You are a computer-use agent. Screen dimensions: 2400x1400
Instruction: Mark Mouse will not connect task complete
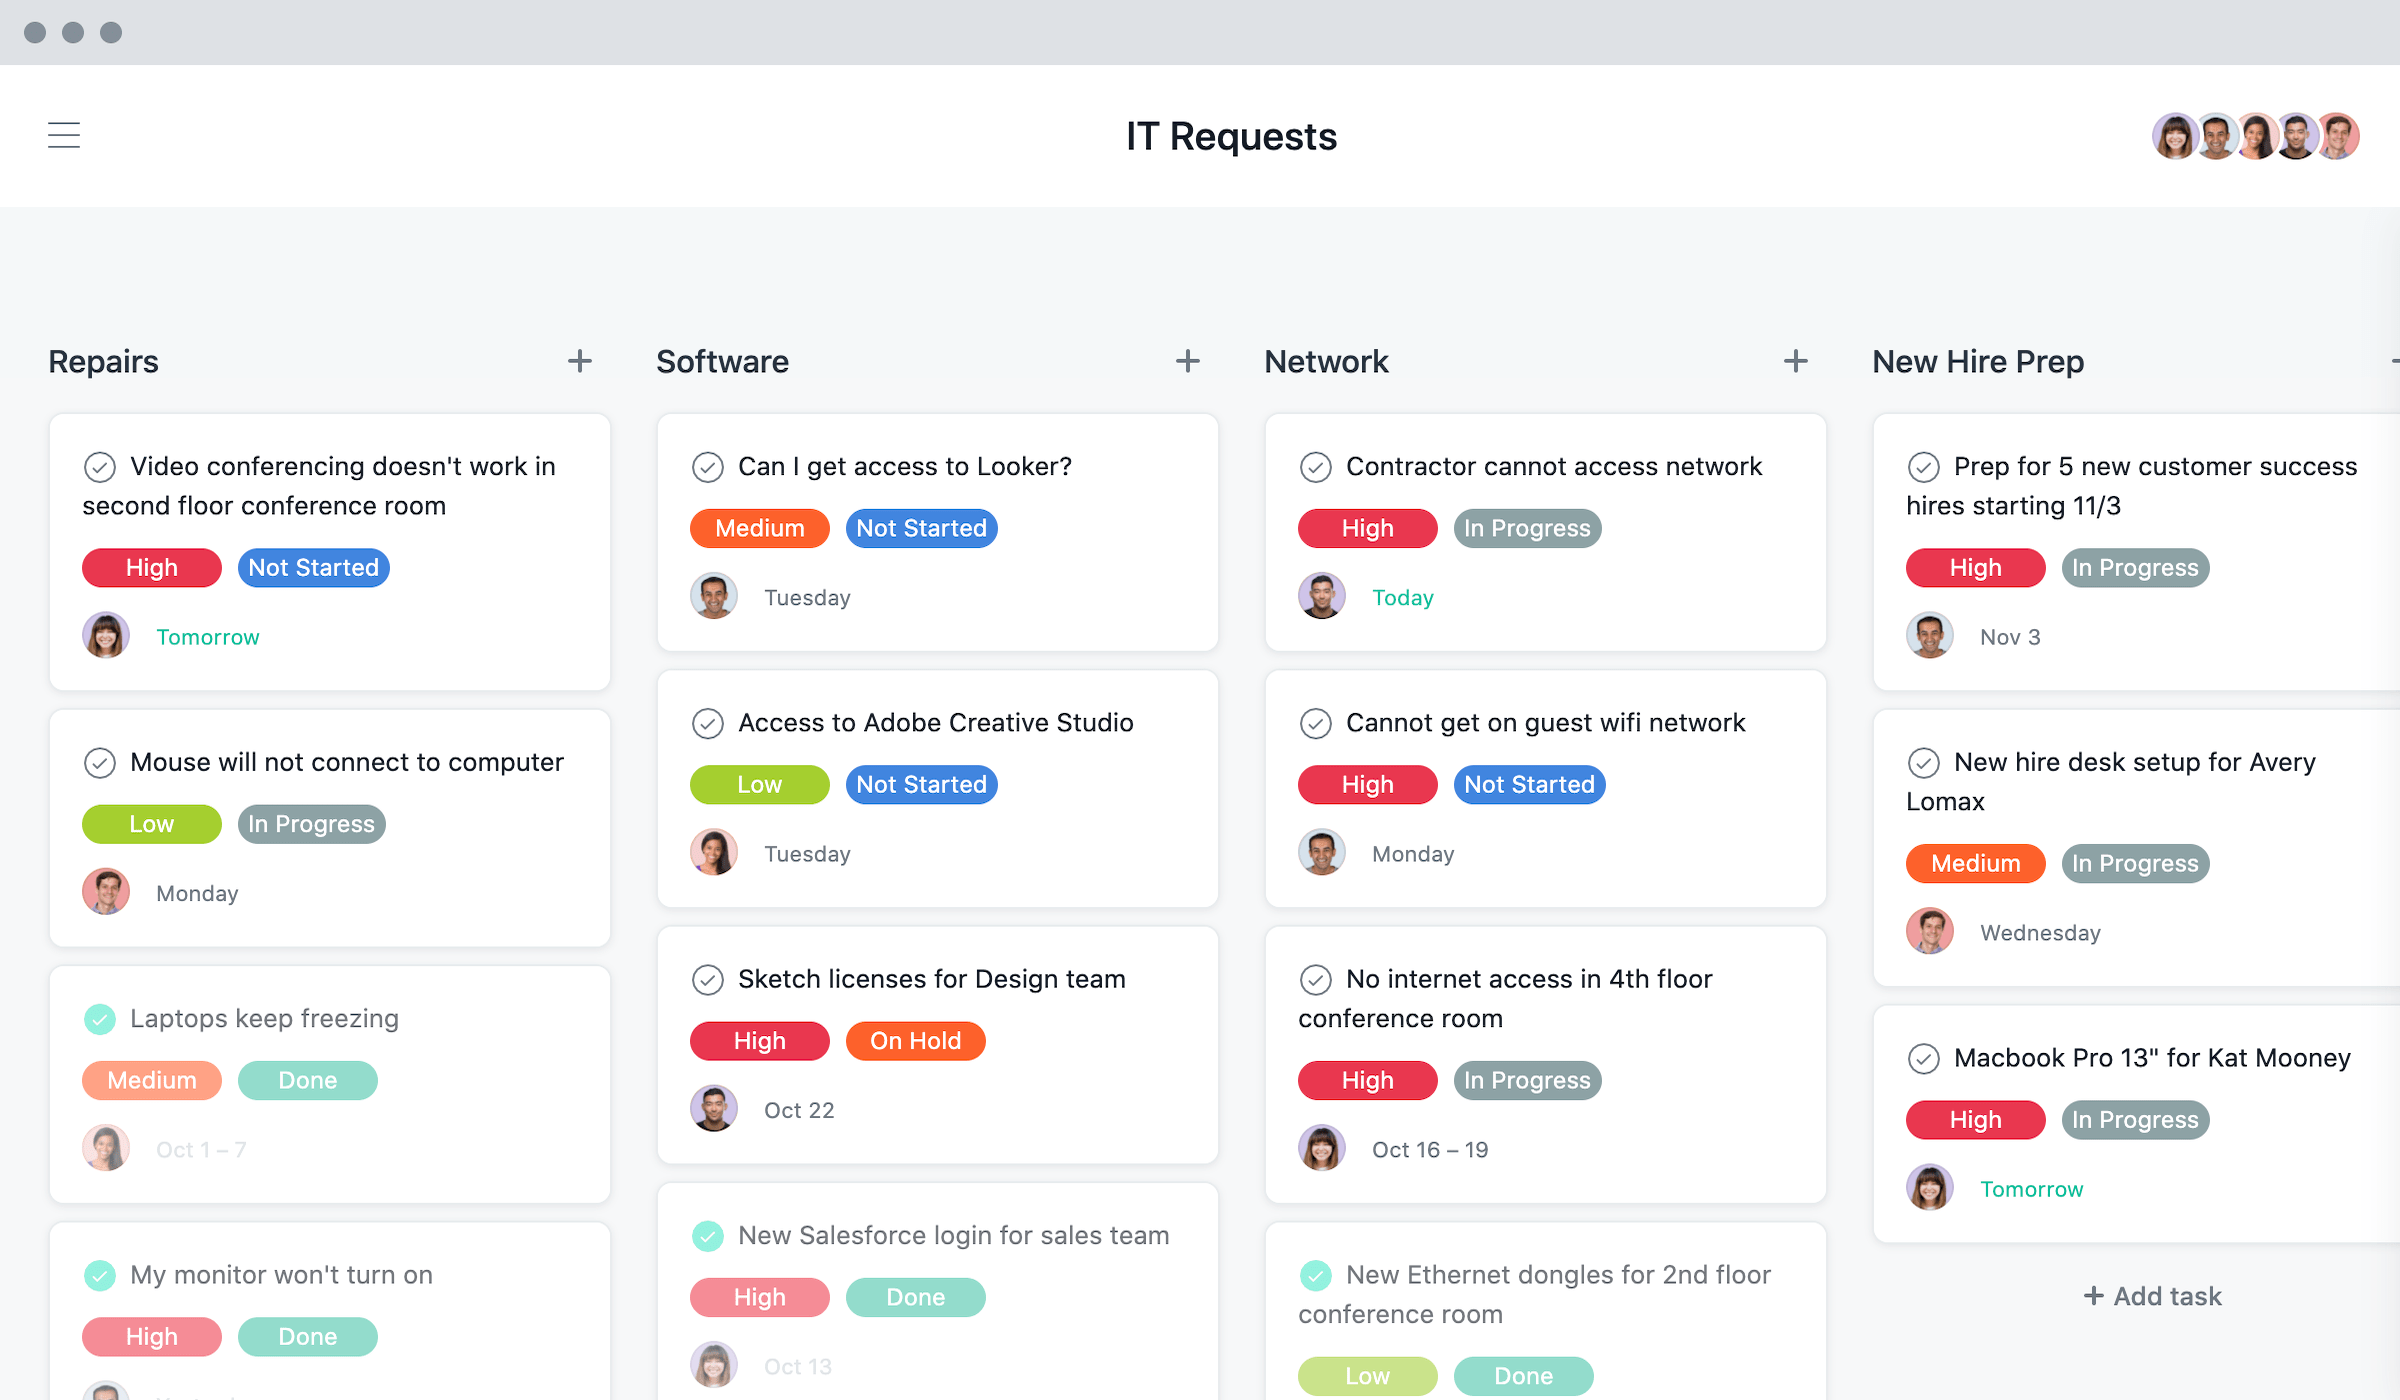click(99, 763)
